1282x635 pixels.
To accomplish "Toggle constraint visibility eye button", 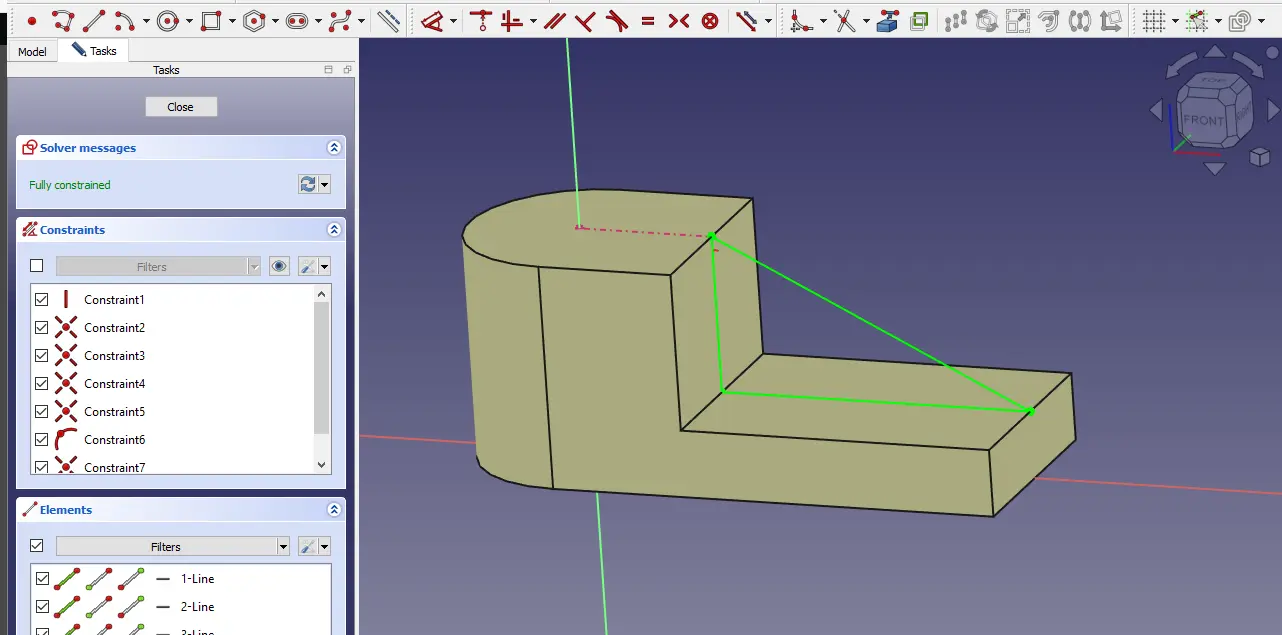I will pyautogui.click(x=279, y=266).
